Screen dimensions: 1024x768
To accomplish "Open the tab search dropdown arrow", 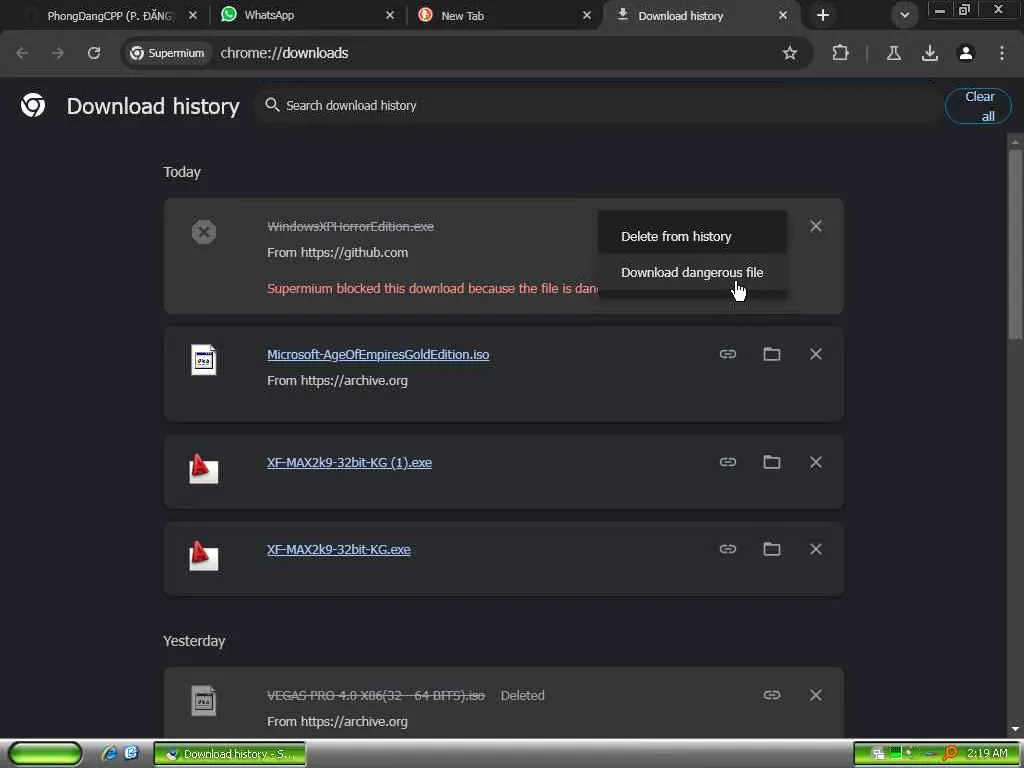I will tap(904, 15).
